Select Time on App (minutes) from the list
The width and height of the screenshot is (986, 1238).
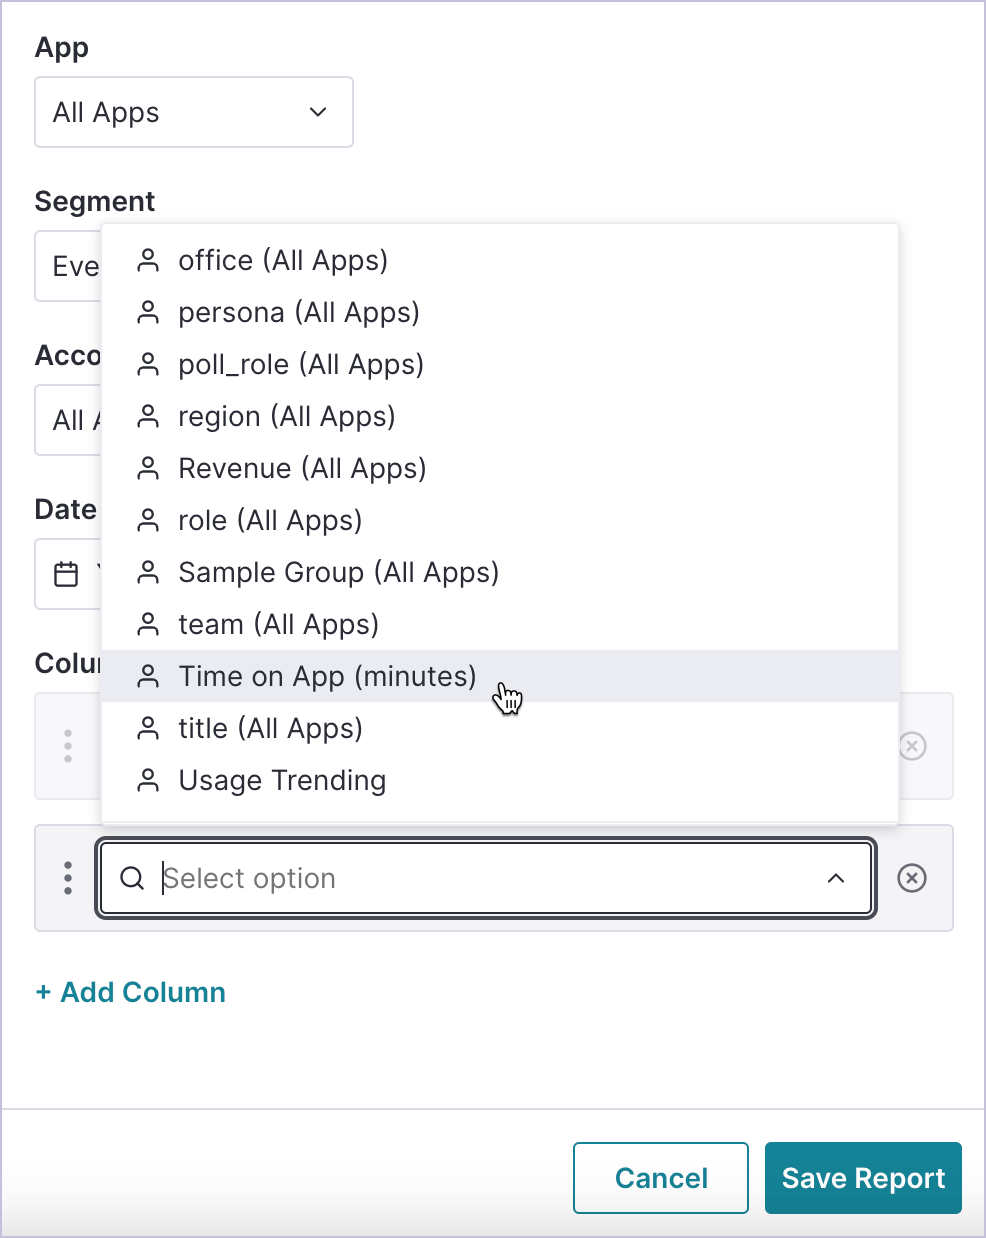[327, 676]
